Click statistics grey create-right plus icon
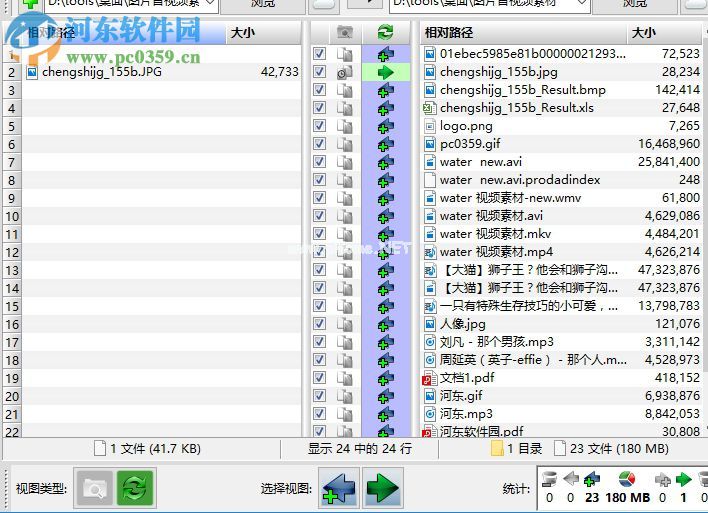This screenshot has height=513, width=708. [x=662, y=479]
